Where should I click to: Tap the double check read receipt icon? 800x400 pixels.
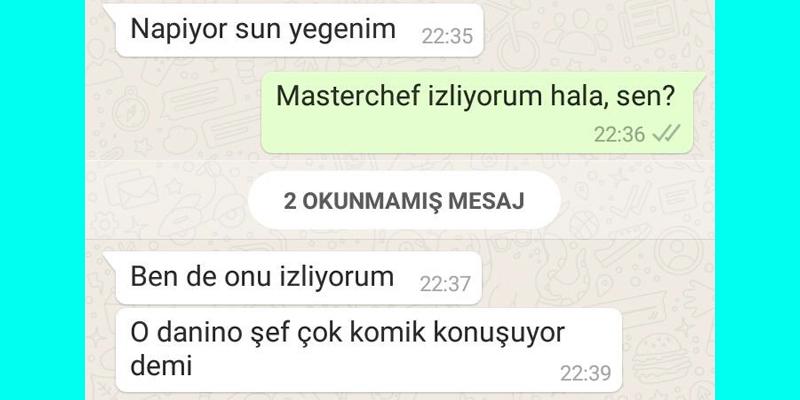coord(666,134)
